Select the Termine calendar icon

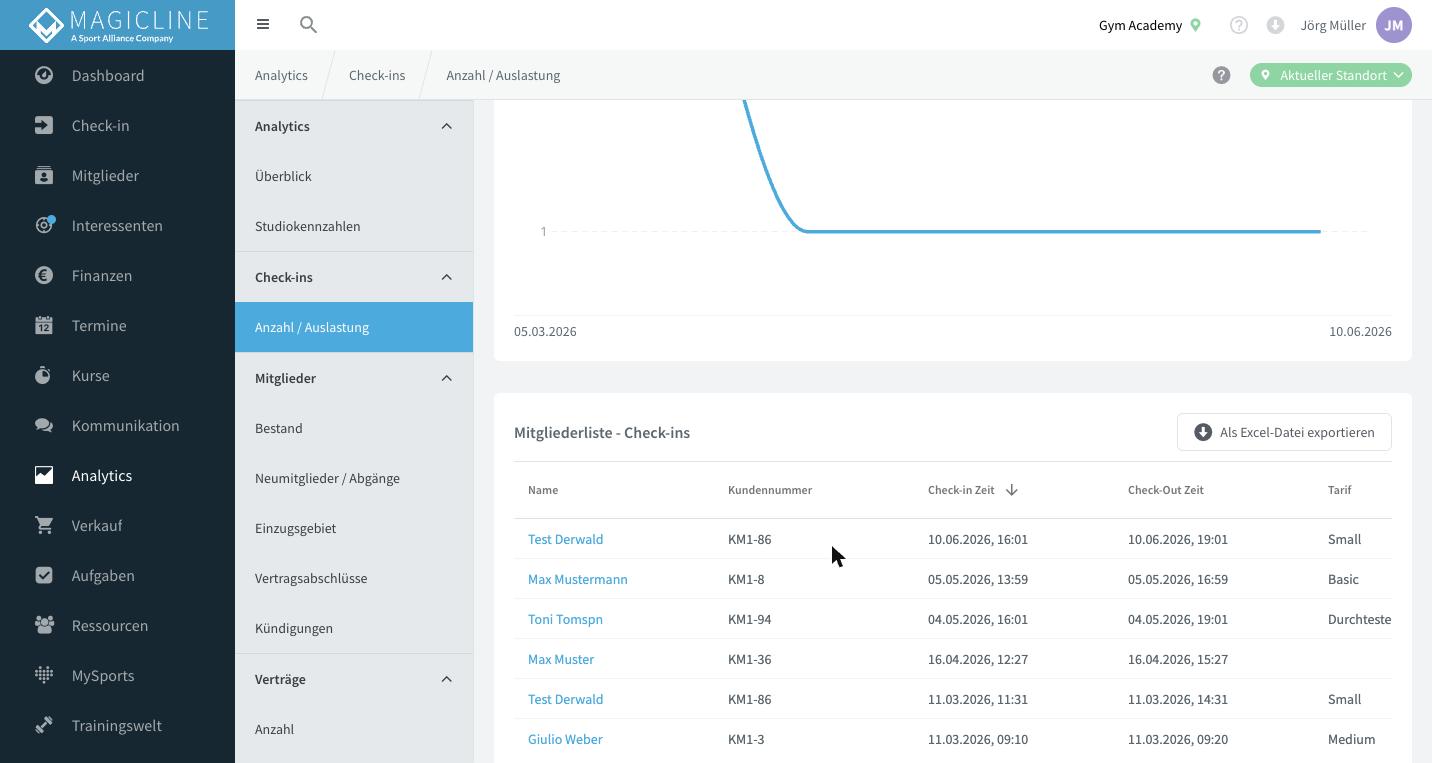[44, 325]
